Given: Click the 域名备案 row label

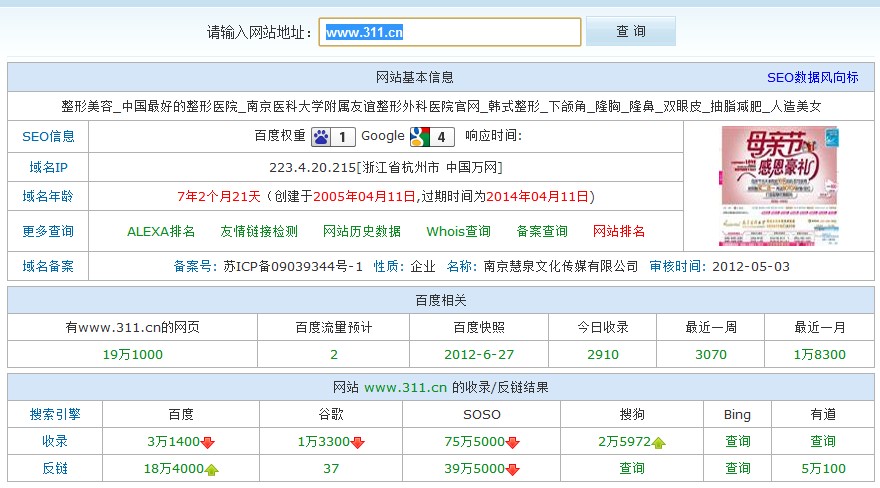Looking at the screenshot, I should click(48, 266).
